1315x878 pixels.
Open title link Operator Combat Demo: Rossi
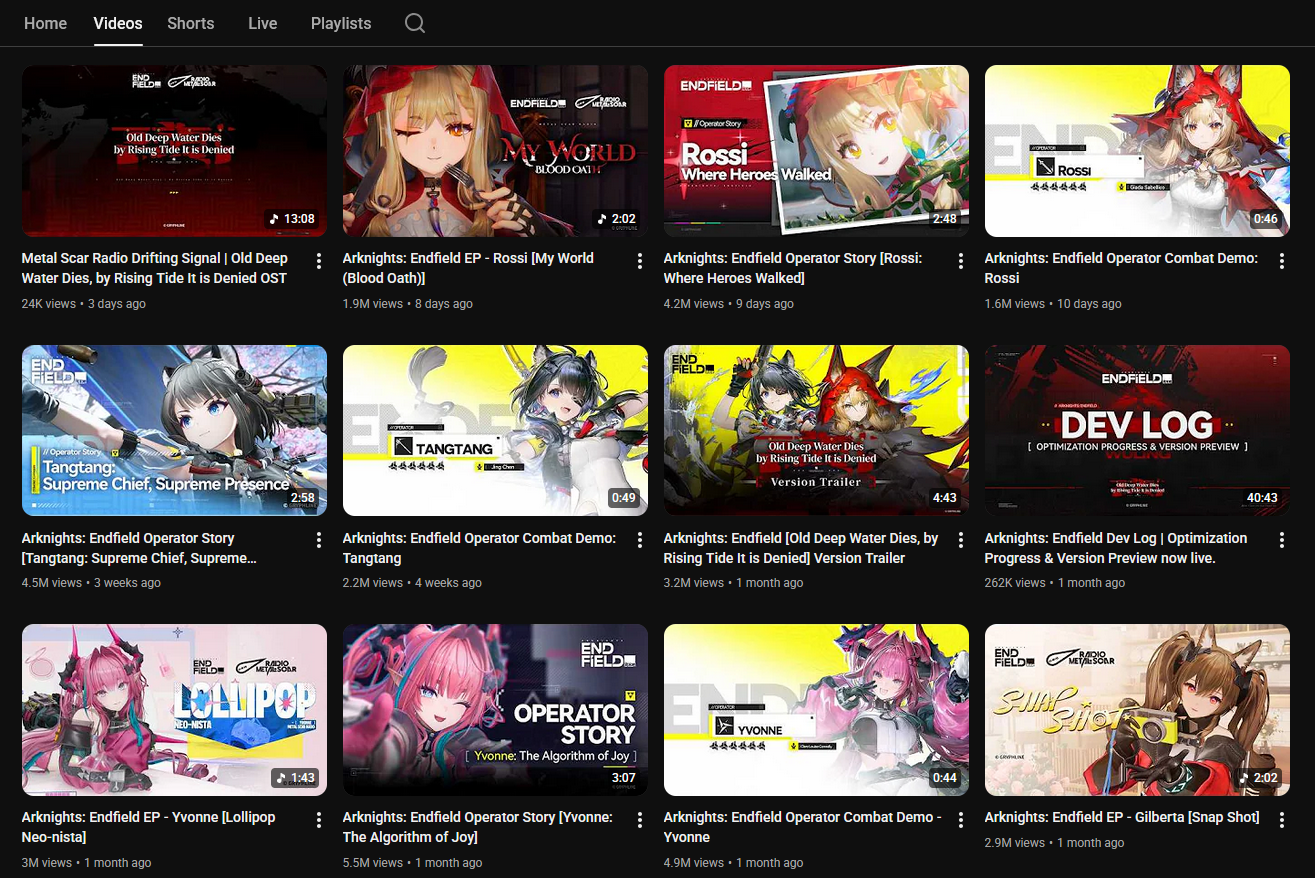1121,268
